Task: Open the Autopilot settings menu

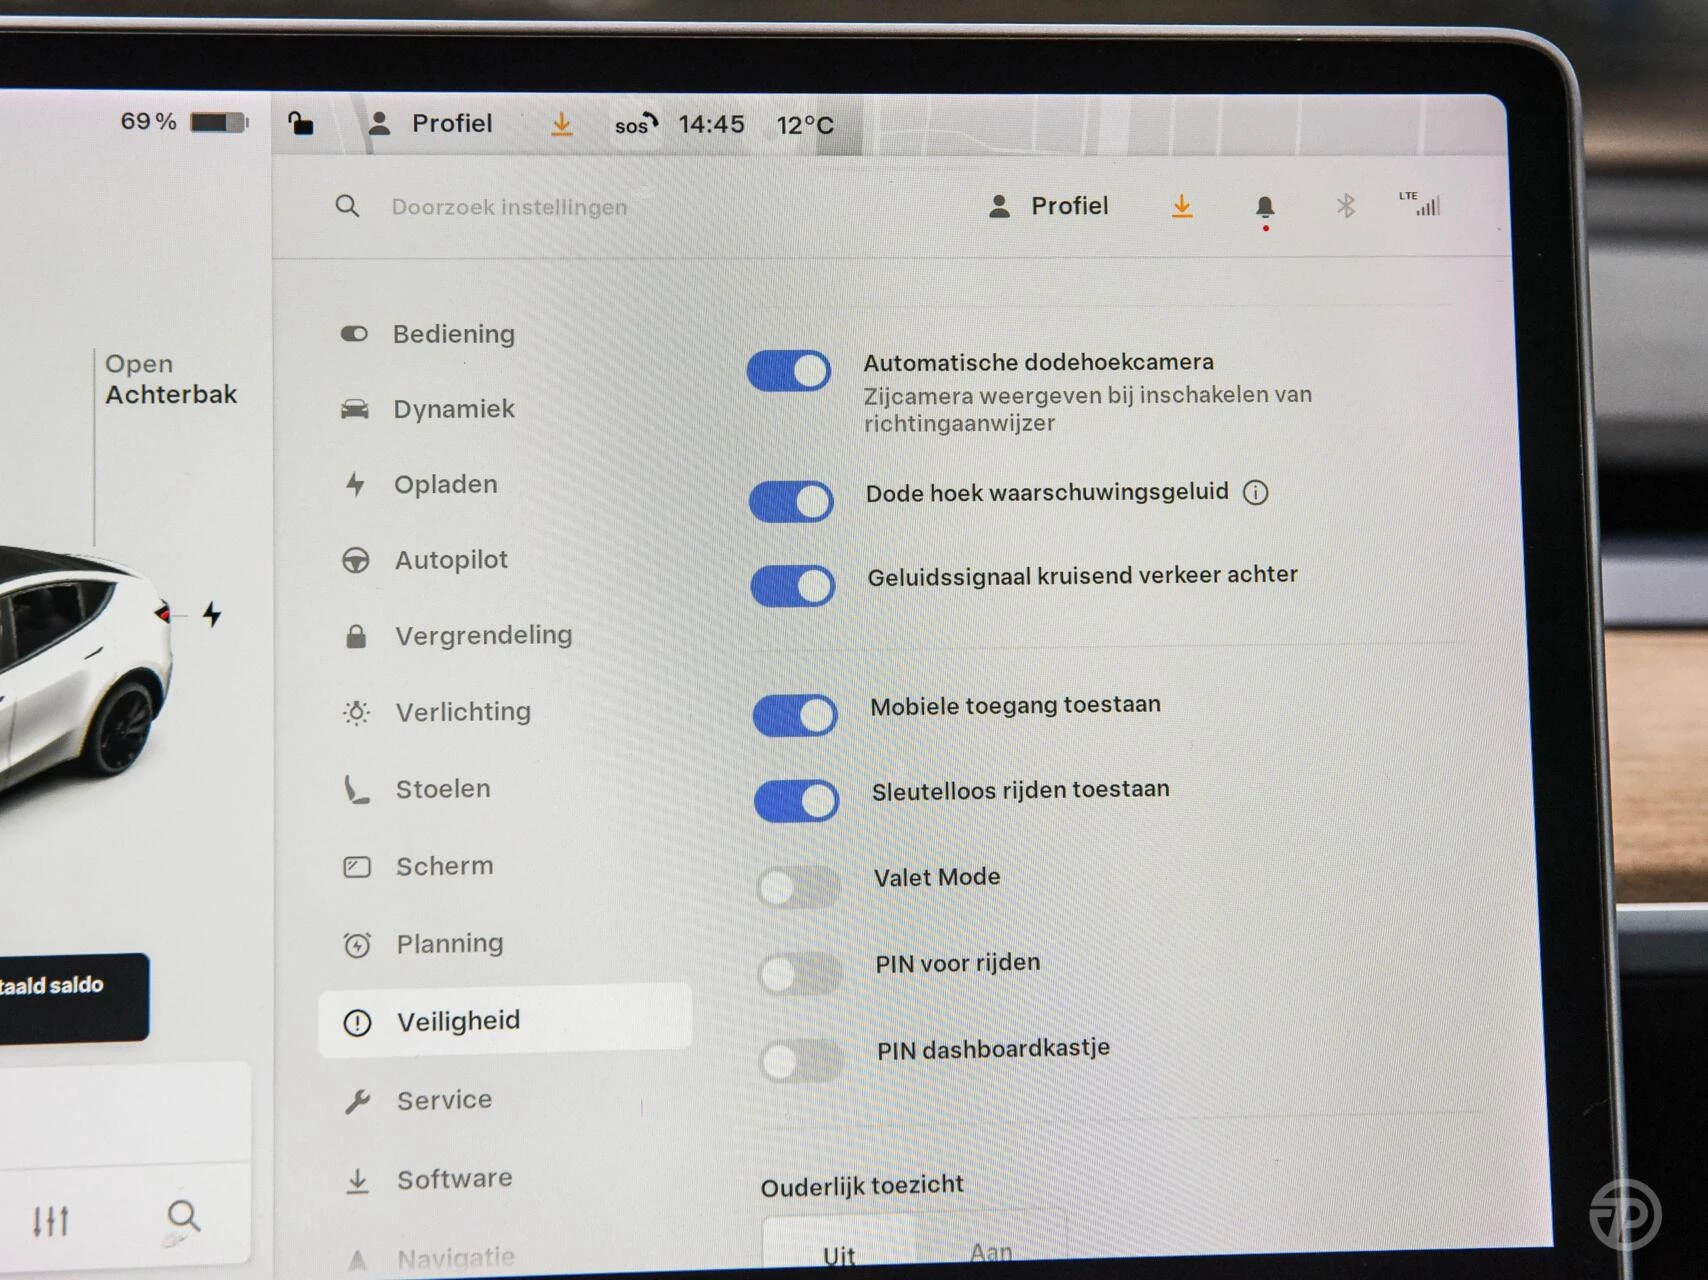Action: (x=451, y=560)
